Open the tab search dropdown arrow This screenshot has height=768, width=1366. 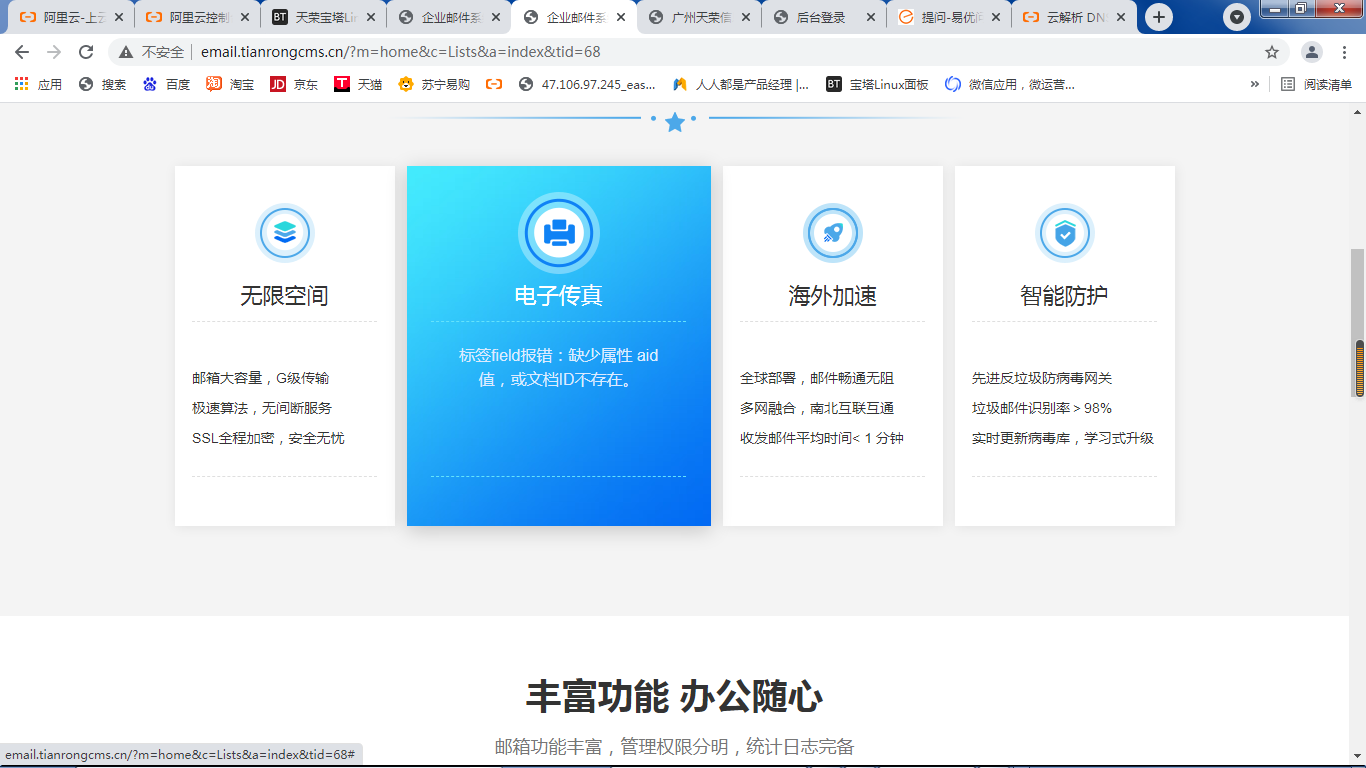pyautogui.click(x=1237, y=17)
